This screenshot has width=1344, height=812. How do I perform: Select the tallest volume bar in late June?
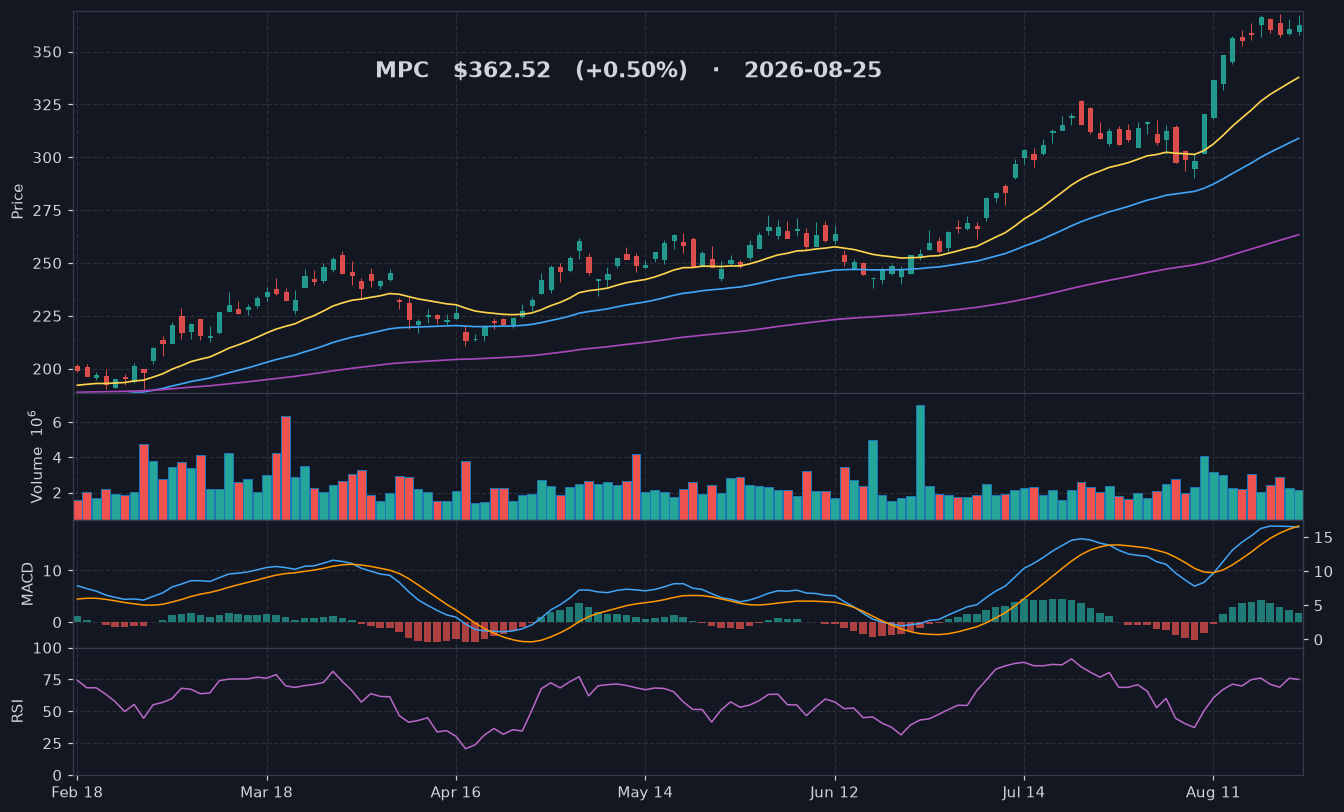(x=920, y=463)
